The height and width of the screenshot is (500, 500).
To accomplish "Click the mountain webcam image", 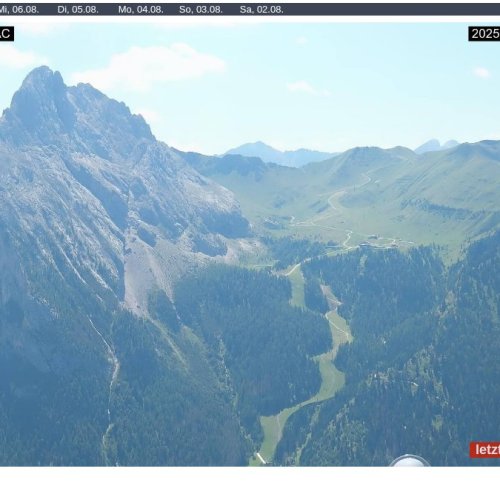I will (250, 244).
